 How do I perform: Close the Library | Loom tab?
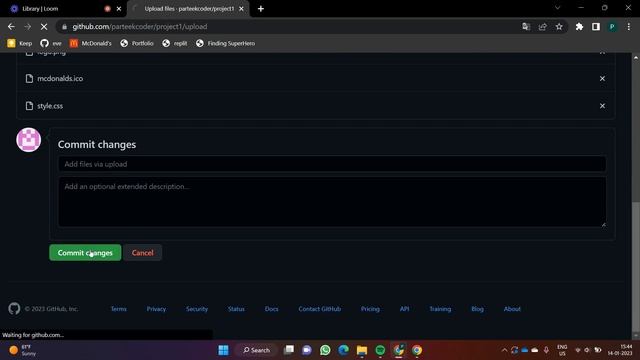[119, 9]
